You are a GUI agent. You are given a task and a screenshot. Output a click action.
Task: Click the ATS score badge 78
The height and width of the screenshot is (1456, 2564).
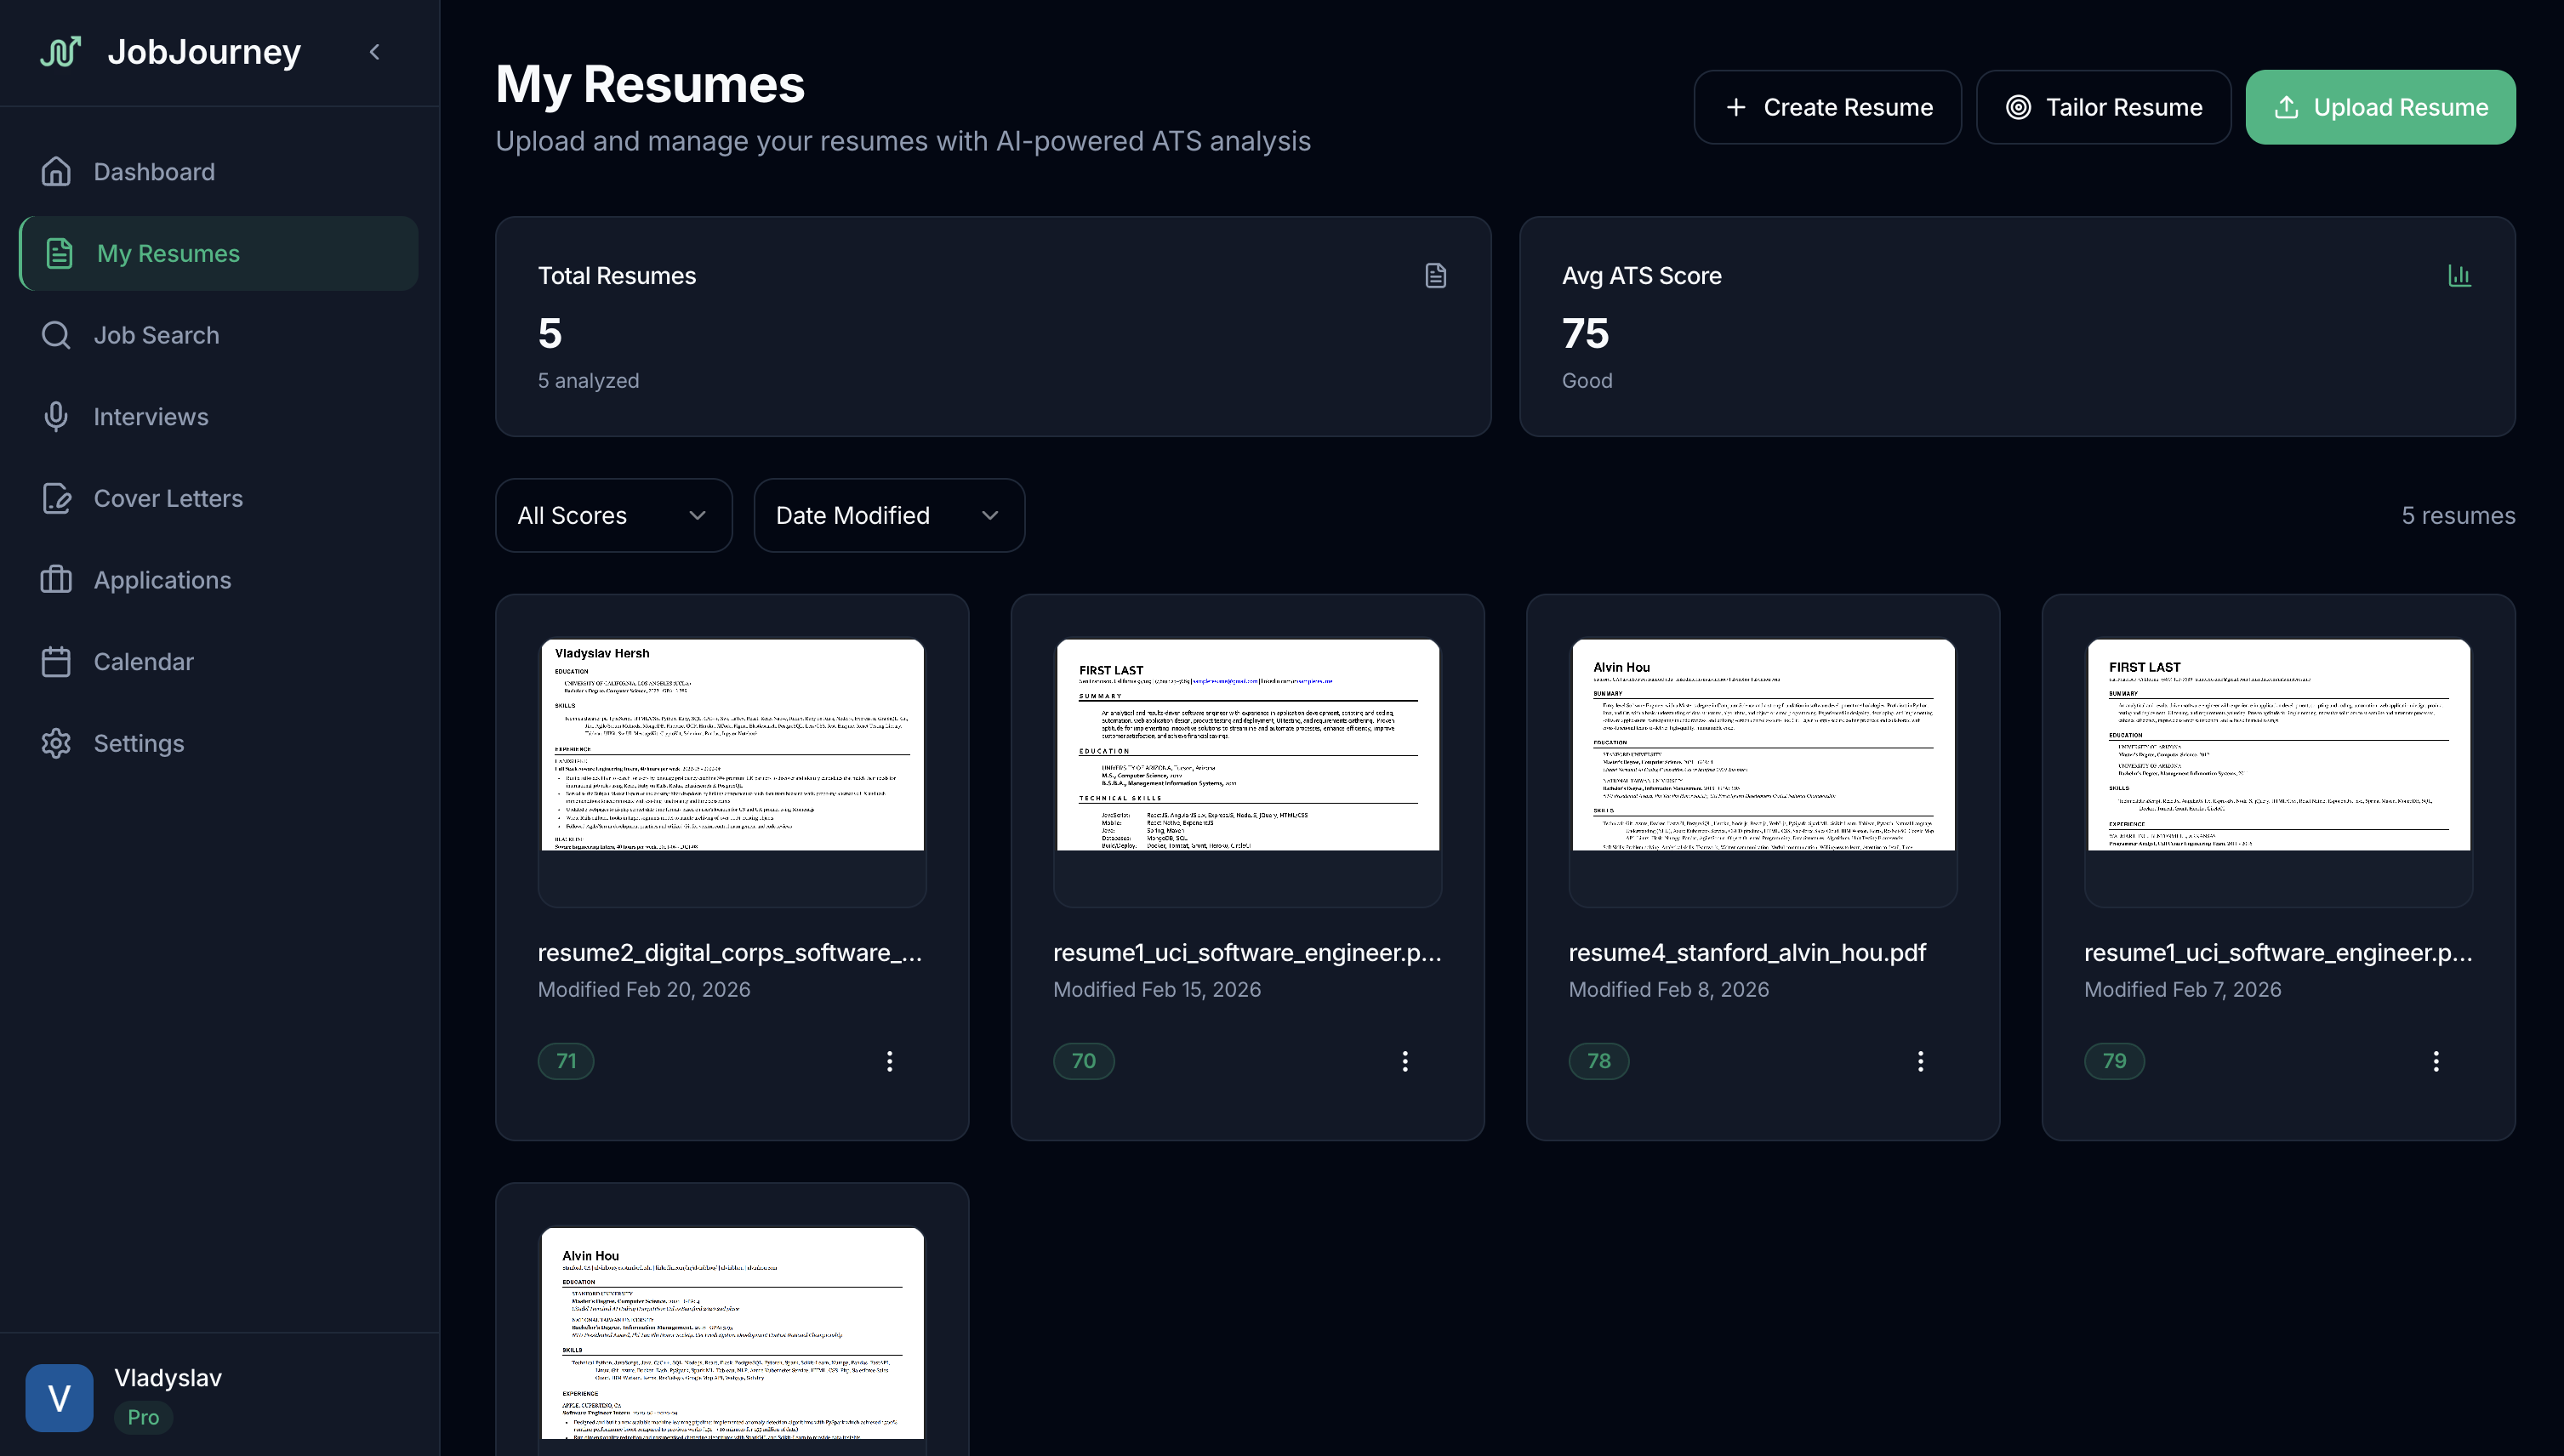1598,1061
